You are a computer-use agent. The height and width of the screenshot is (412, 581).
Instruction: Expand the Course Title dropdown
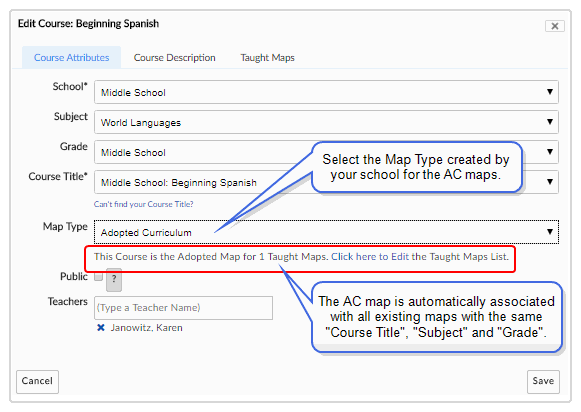326,182
